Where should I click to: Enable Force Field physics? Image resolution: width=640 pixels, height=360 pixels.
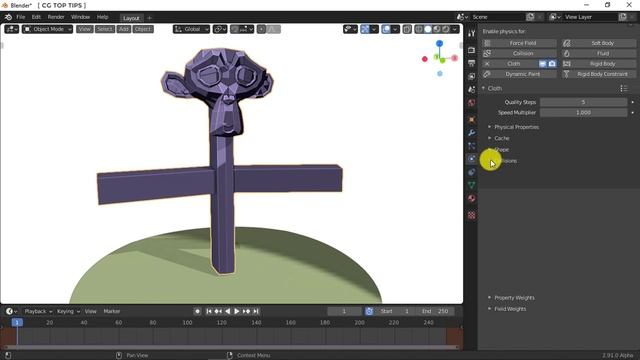point(519,43)
